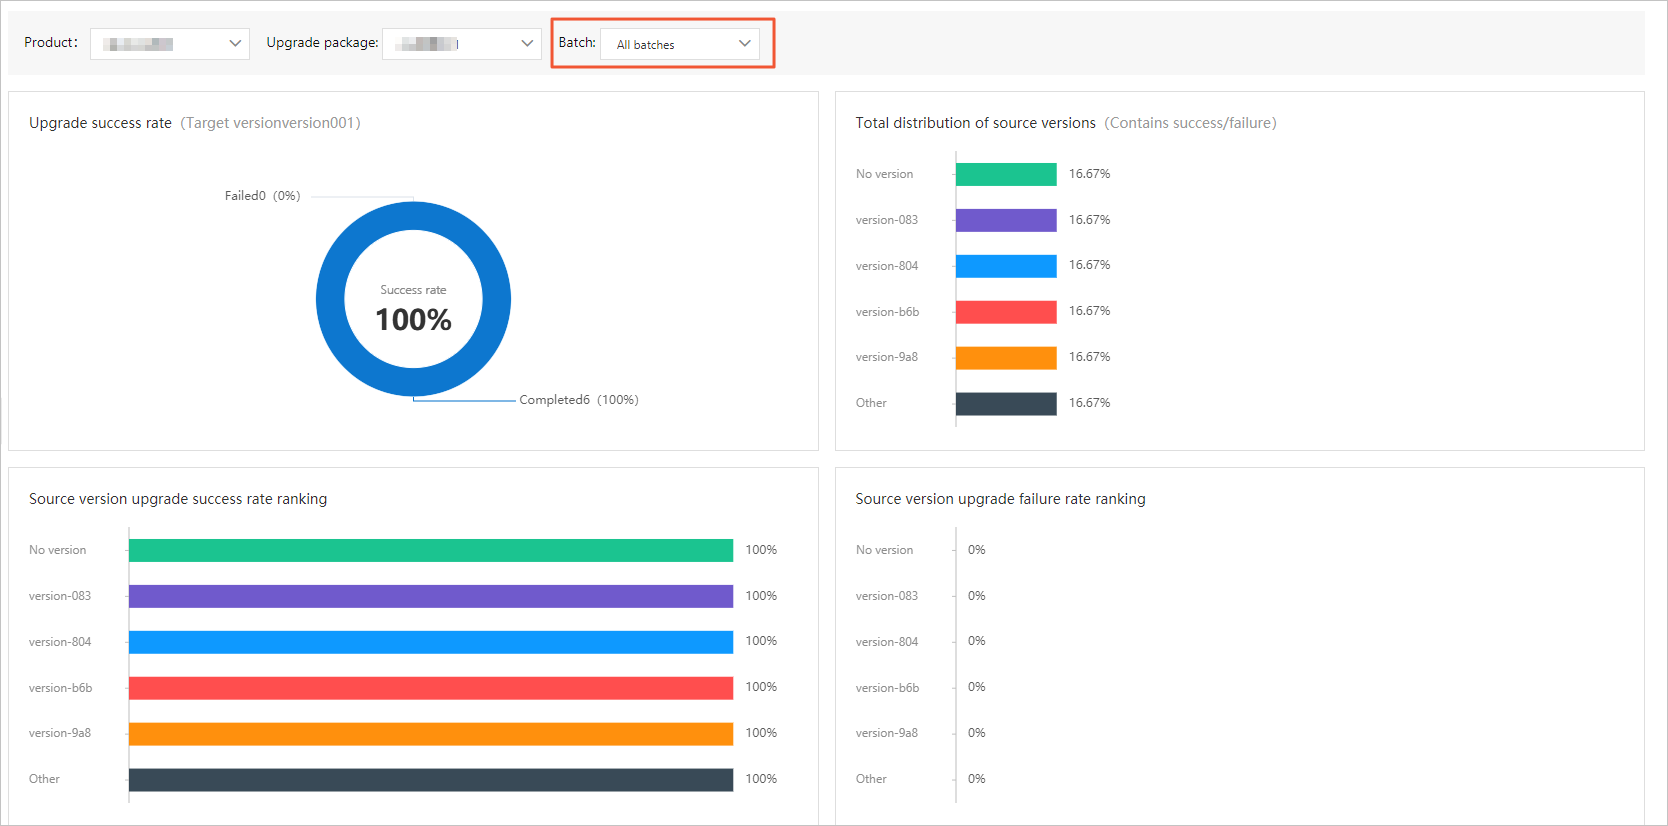1668x826 pixels.
Task: Click the Completed6 (100%) label
Action: pyautogui.click(x=579, y=400)
